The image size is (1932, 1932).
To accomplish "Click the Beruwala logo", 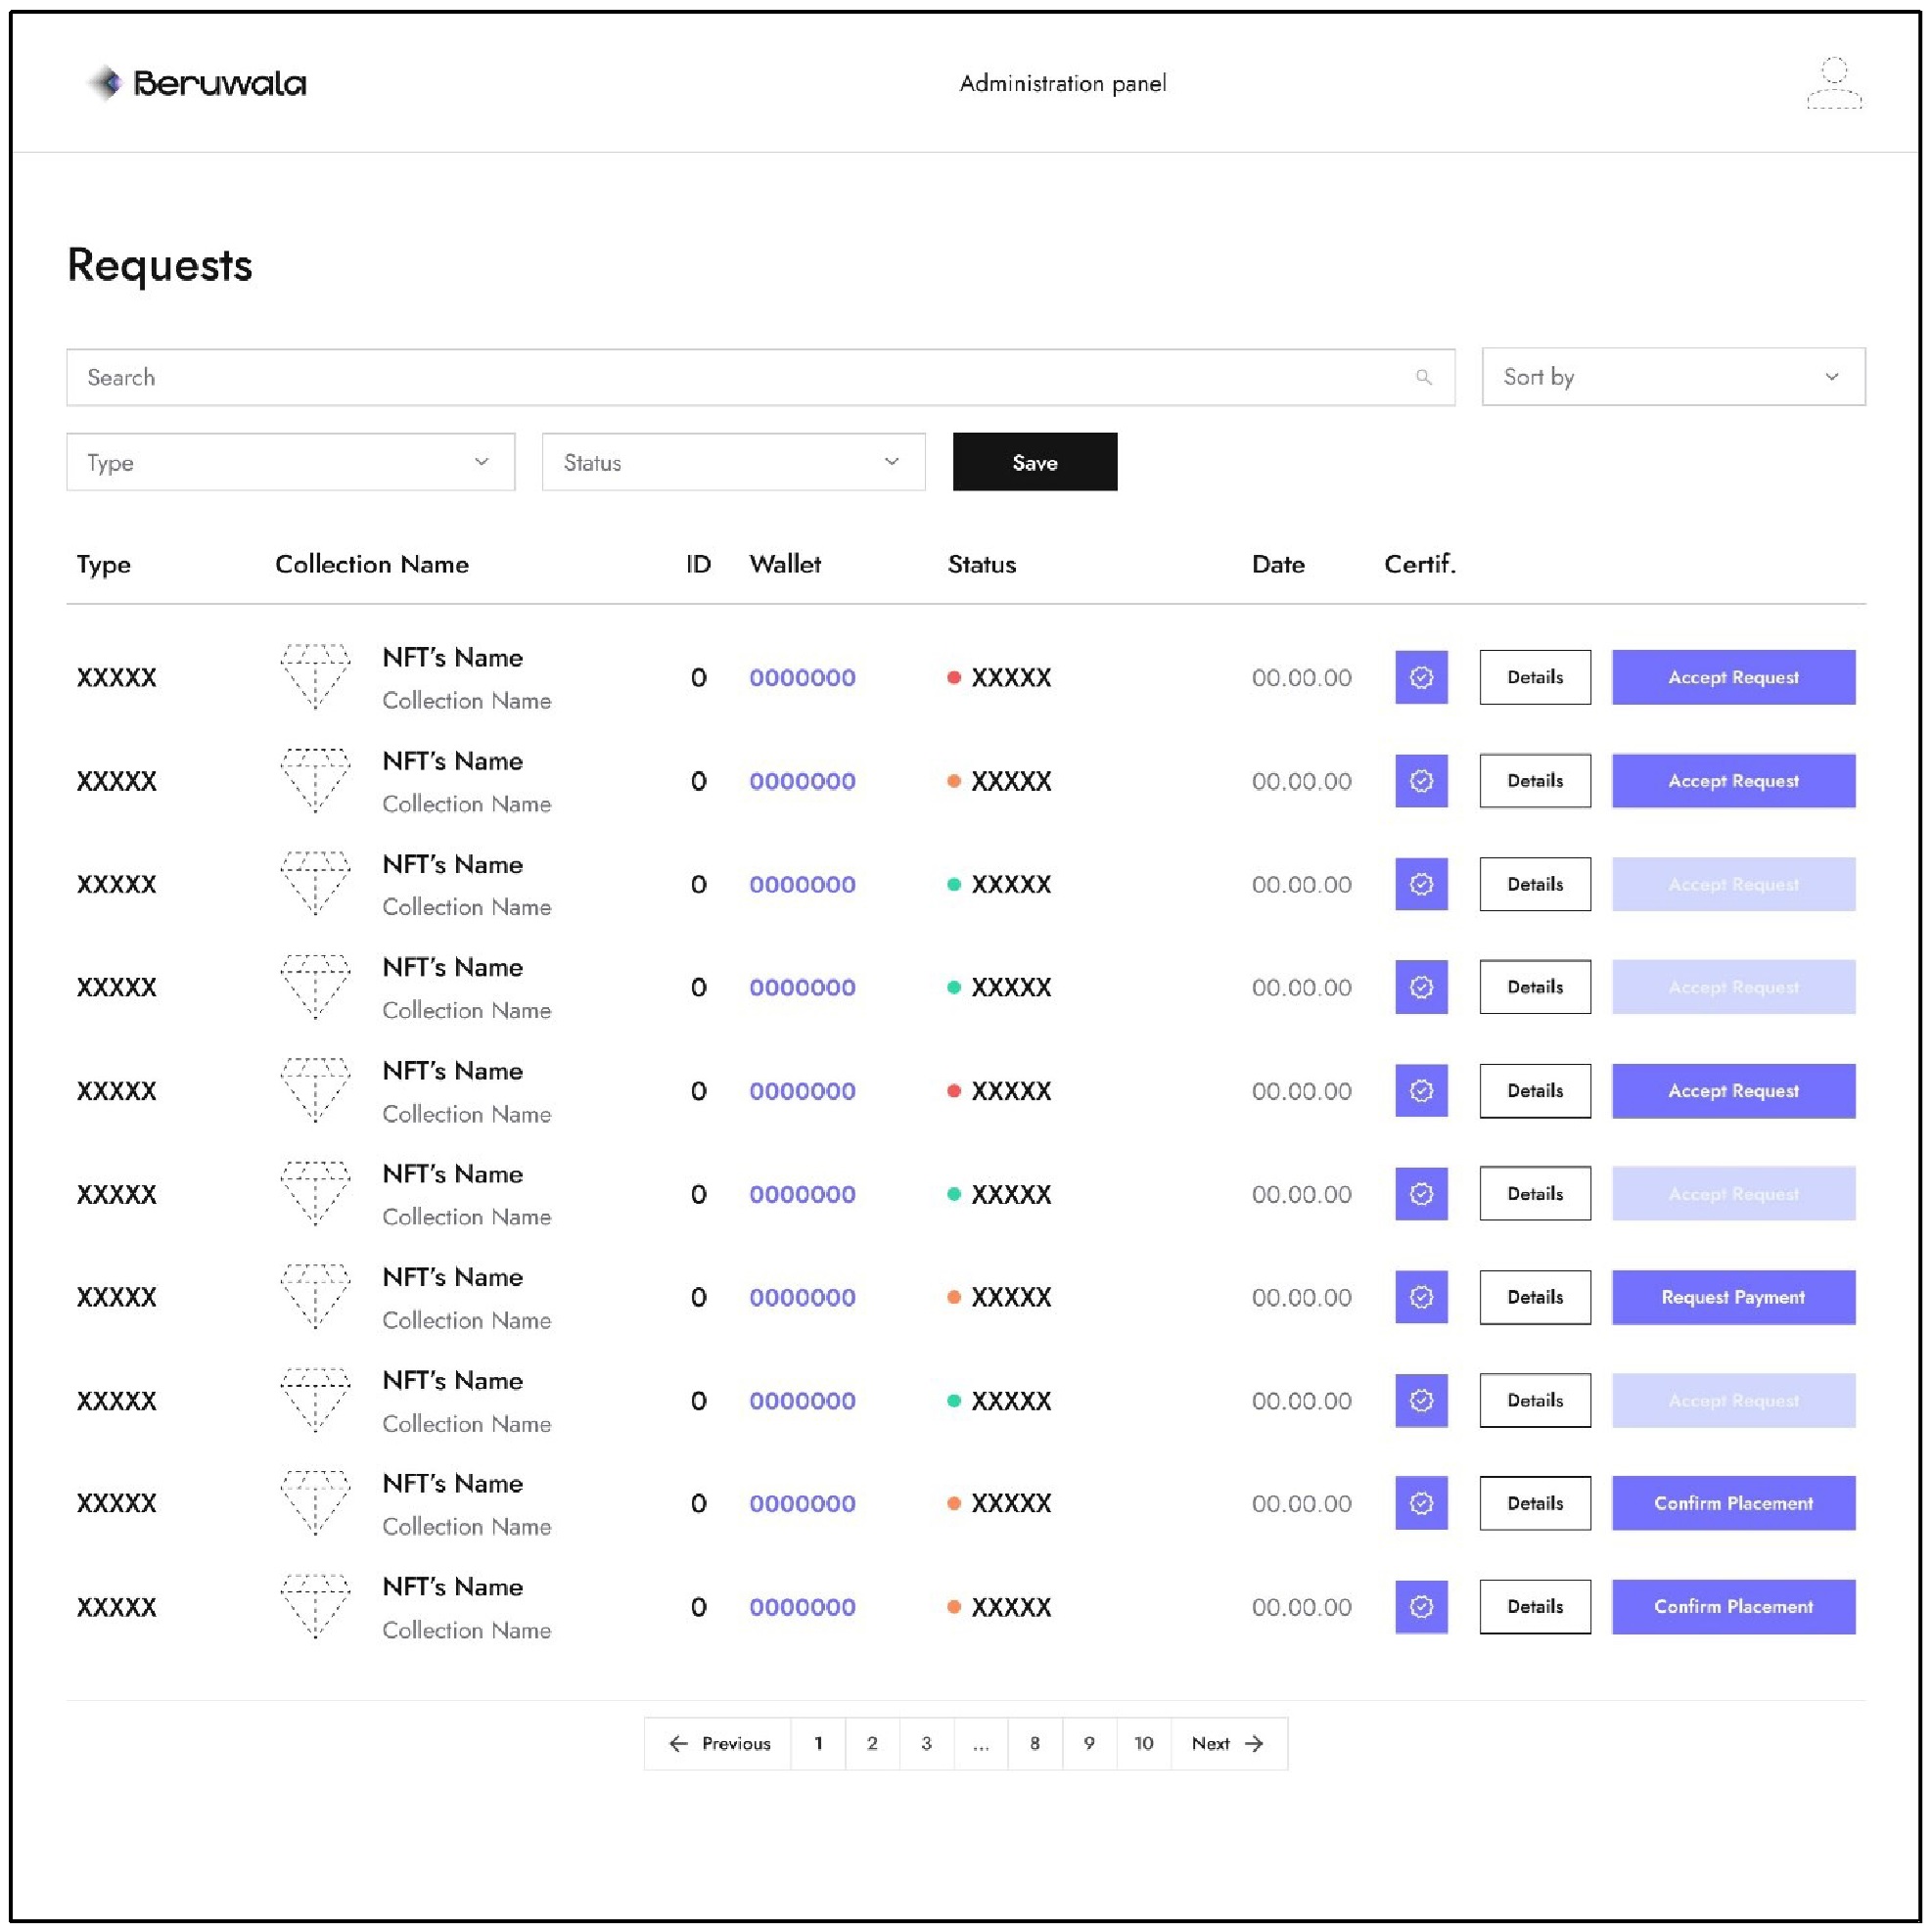I will tap(196, 83).
